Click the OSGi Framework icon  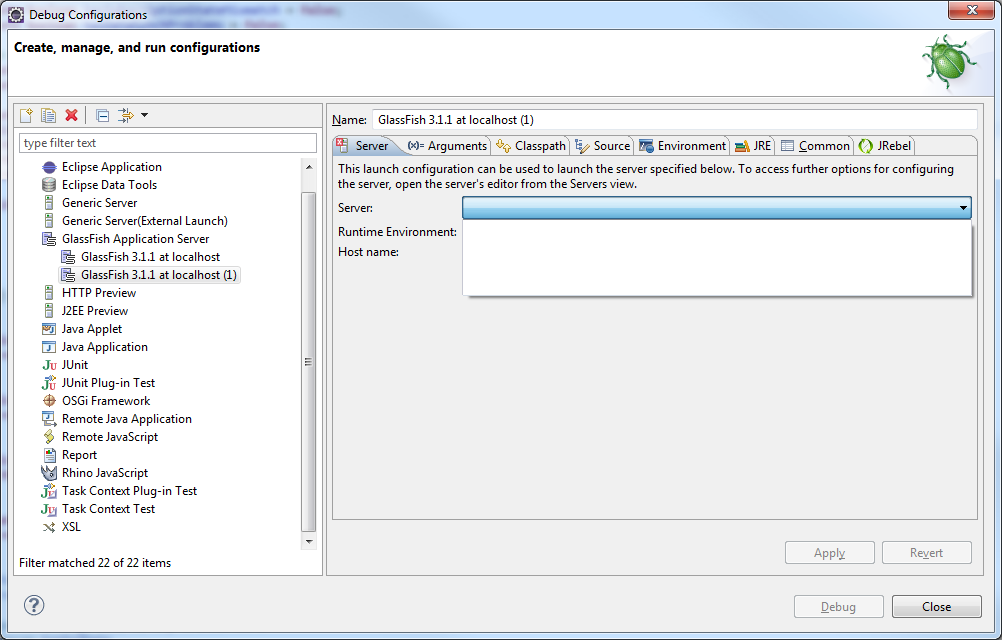pos(49,401)
